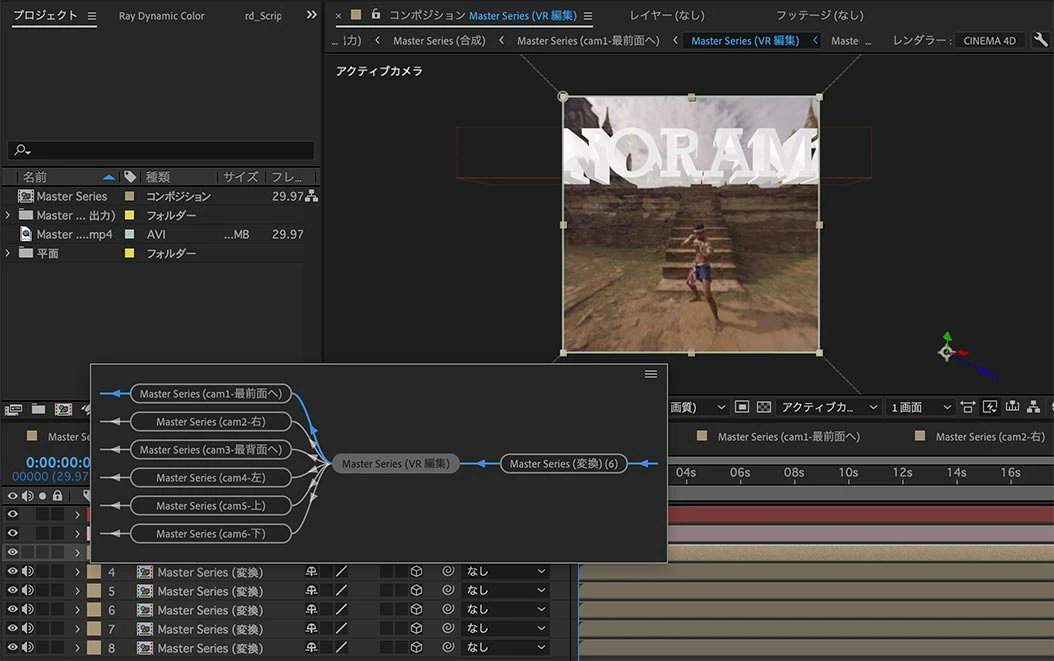Click the solo column header dot
This screenshot has width=1054, height=661.
click(x=42, y=496)
